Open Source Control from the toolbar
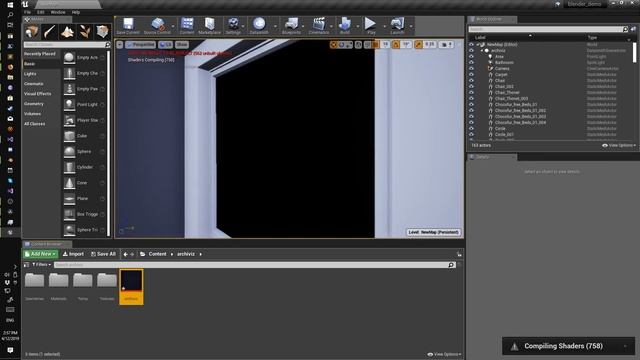The height and width of the screenshot is (360, 640). pos(158,24)
